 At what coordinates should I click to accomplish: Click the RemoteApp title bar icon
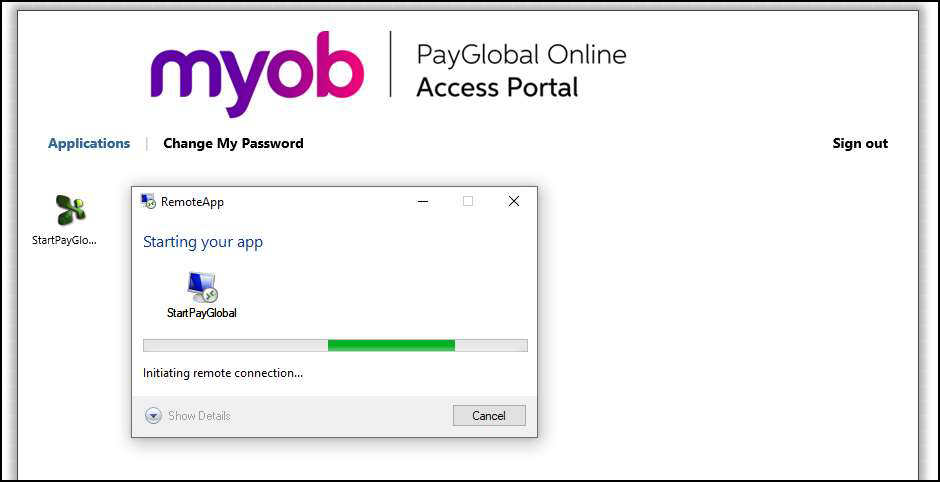coord(147,201)
